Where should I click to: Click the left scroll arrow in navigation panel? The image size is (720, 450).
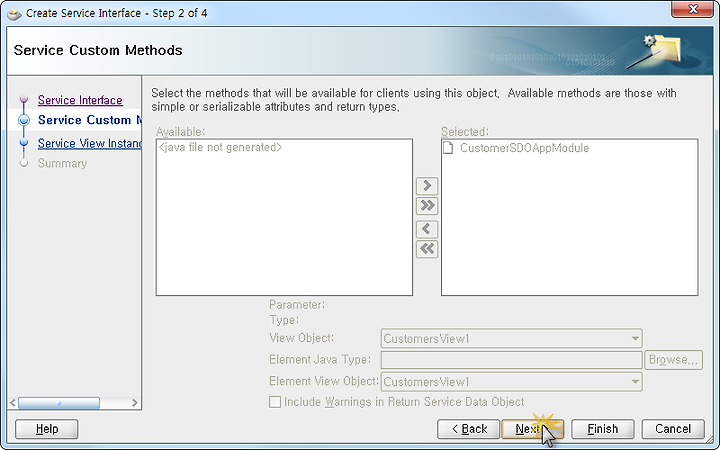[x=13, y=403]
